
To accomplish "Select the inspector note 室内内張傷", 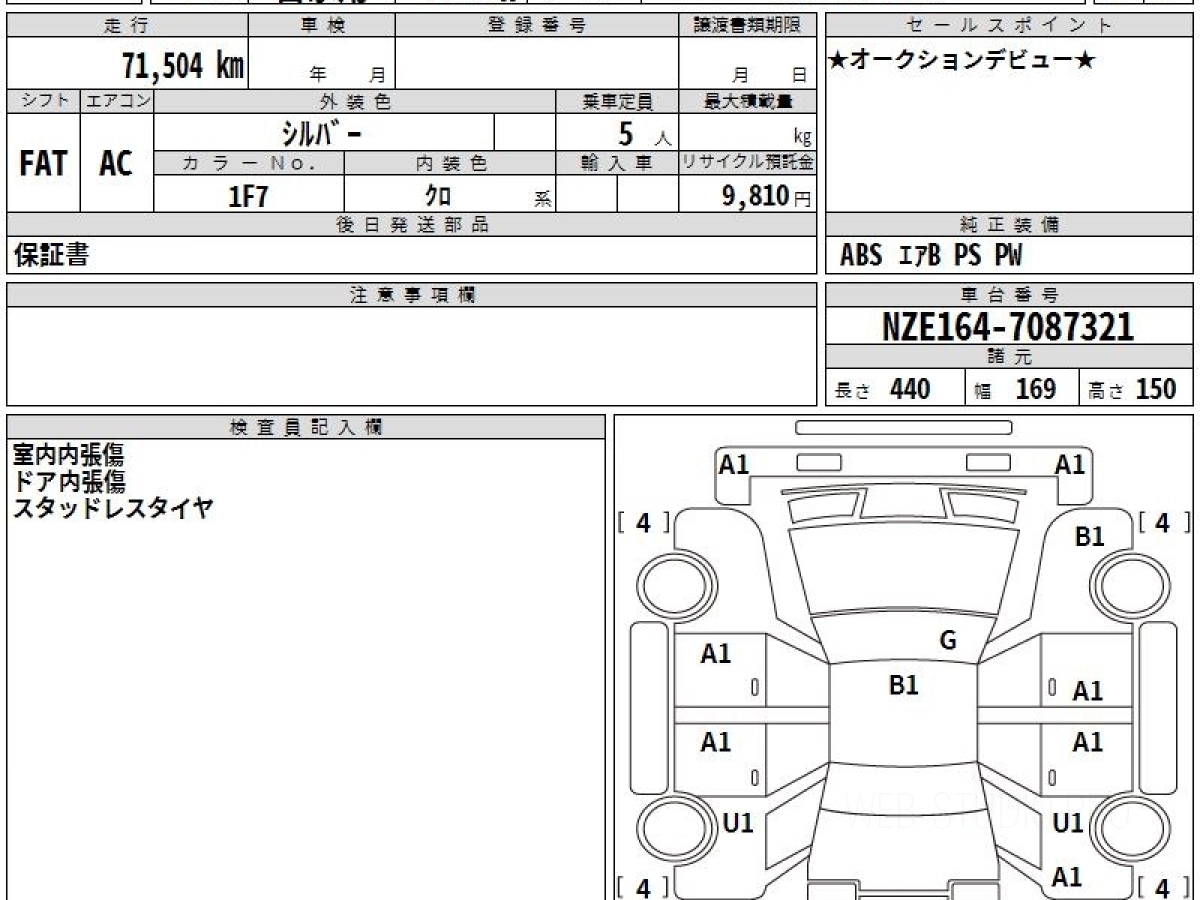I will 68,455.
